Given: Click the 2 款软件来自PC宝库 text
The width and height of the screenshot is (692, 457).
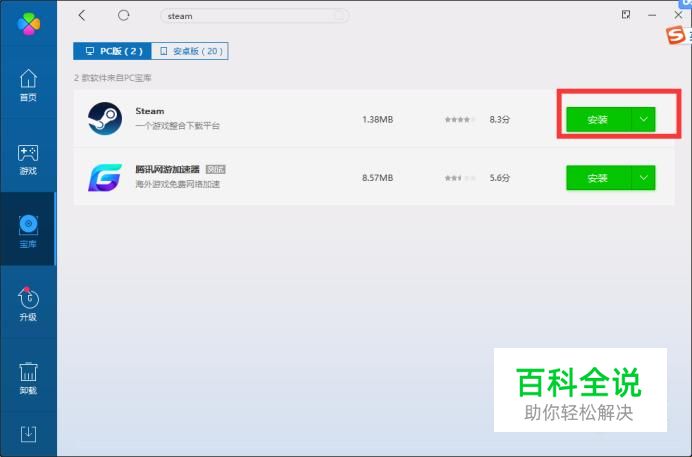Looking at the screenshot, I should (113, 78).
